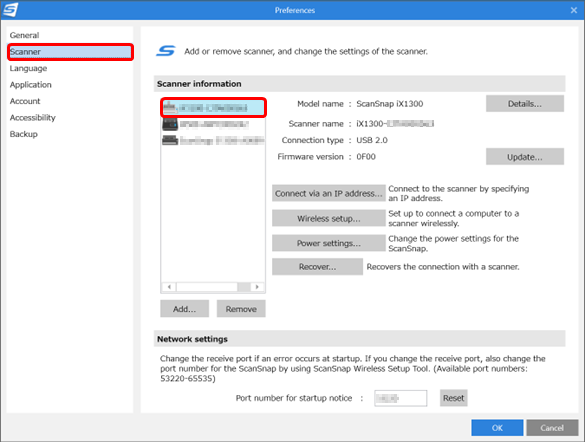Select the first scanner icon in list
Image resolution: width=585 pixels, height=442 pixels.
coord(170,108)
